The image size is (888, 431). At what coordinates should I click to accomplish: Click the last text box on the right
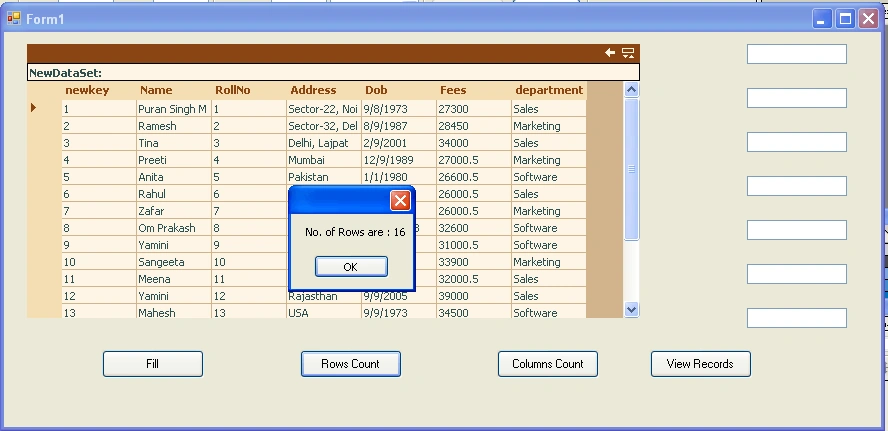(797, 318)
